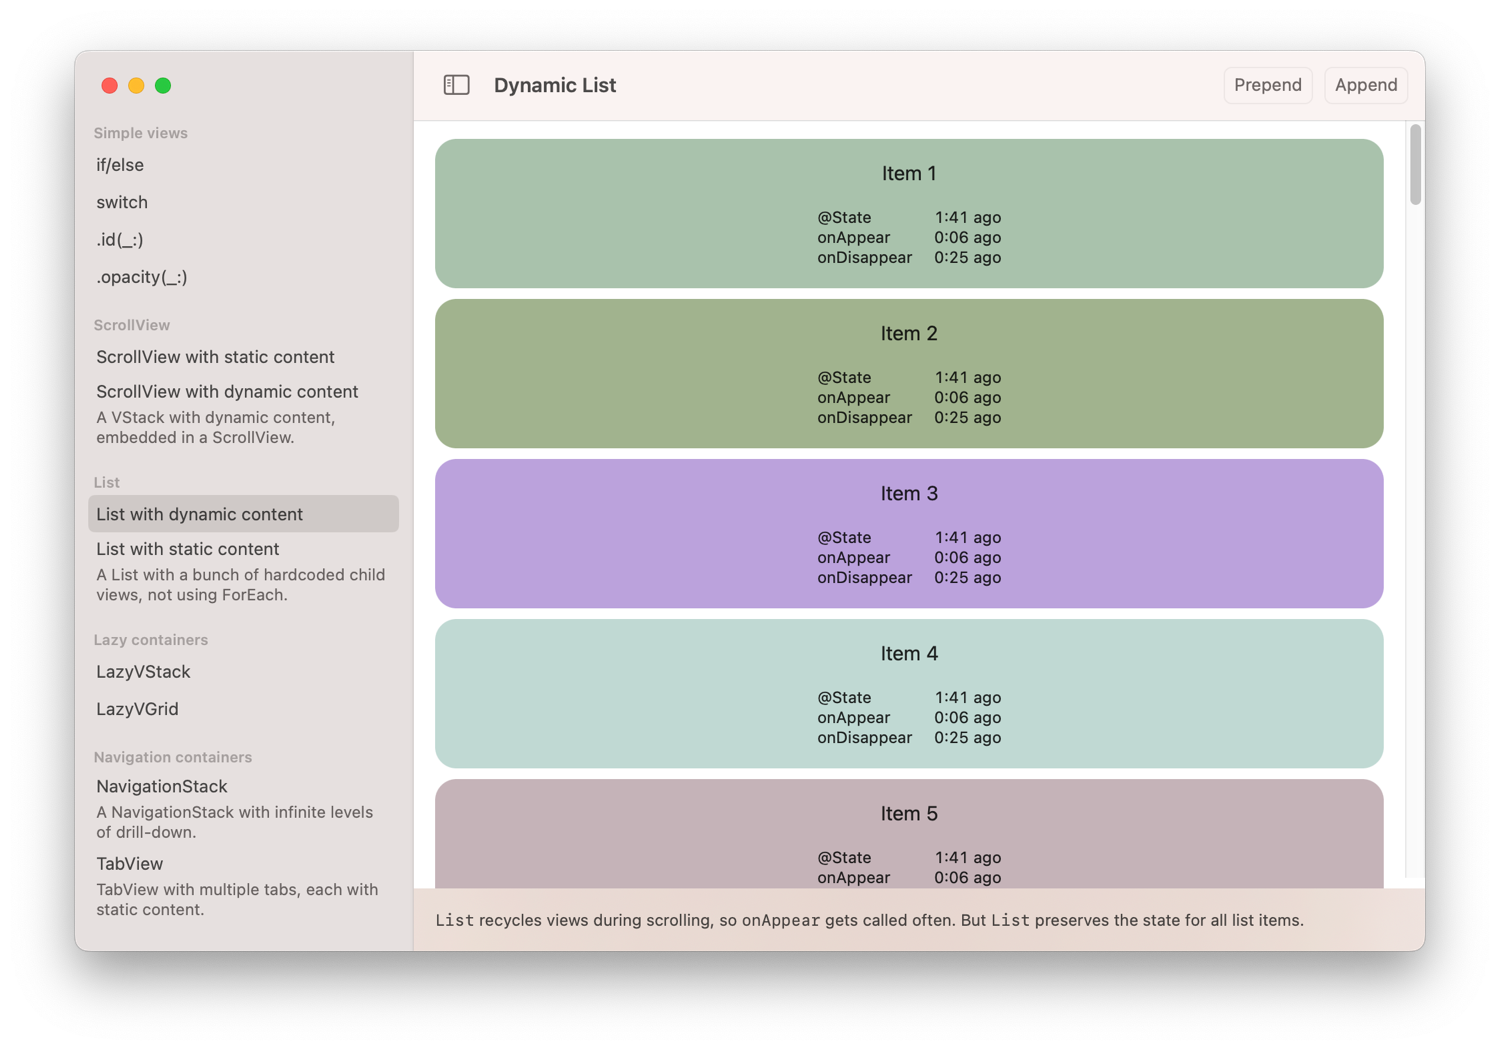Select the NavigationStack example
1500x1050 pixels.
pyautogui.click(x=161, y=787)
